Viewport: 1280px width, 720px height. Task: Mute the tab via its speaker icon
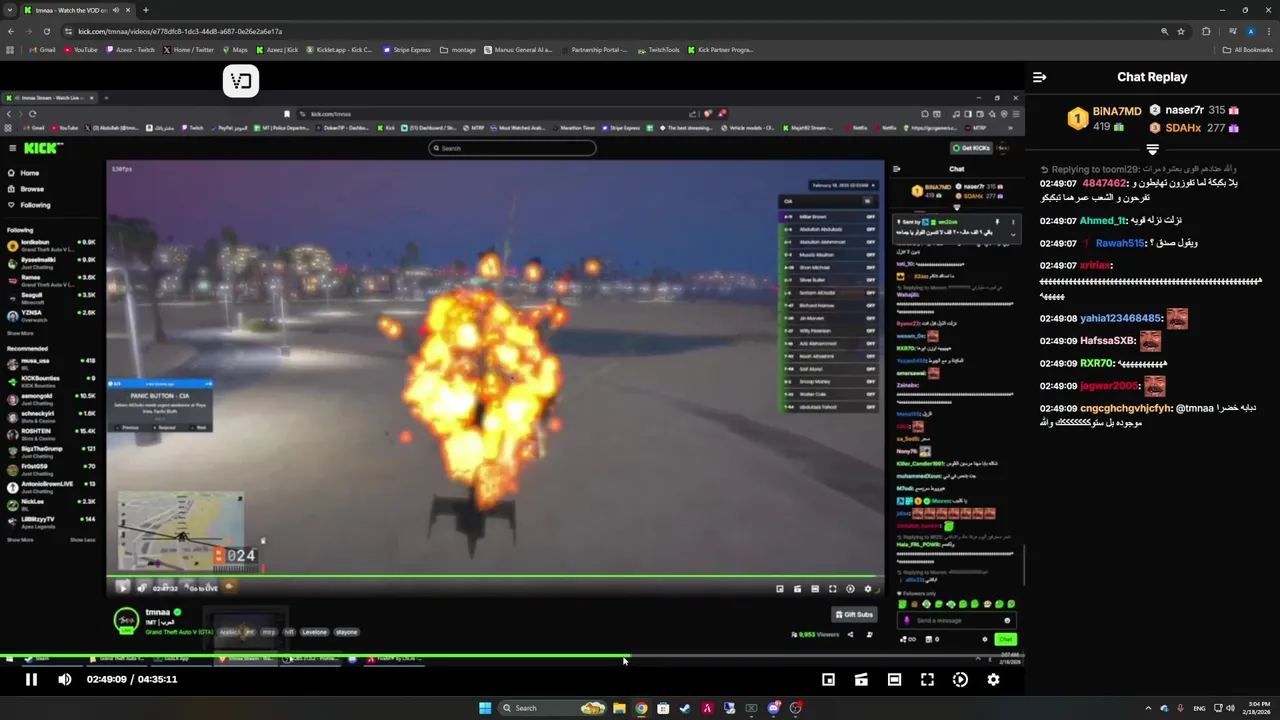point(116,10)
